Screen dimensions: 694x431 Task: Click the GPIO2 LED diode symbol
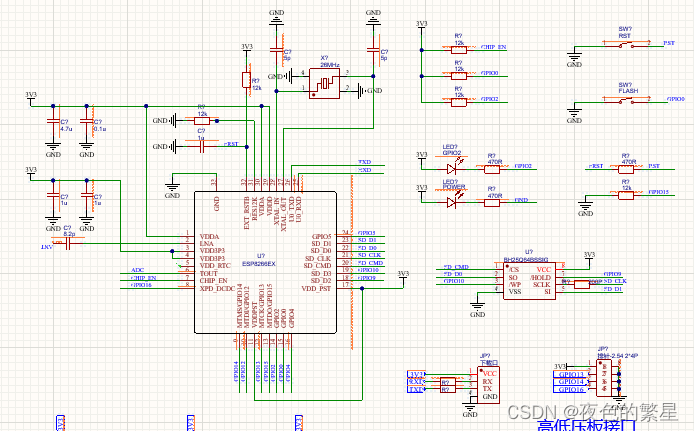[451, 169]
